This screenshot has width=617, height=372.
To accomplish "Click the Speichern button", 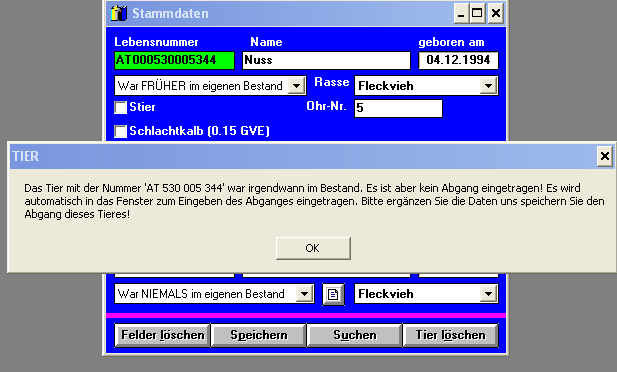I will [x=259, y=335].
